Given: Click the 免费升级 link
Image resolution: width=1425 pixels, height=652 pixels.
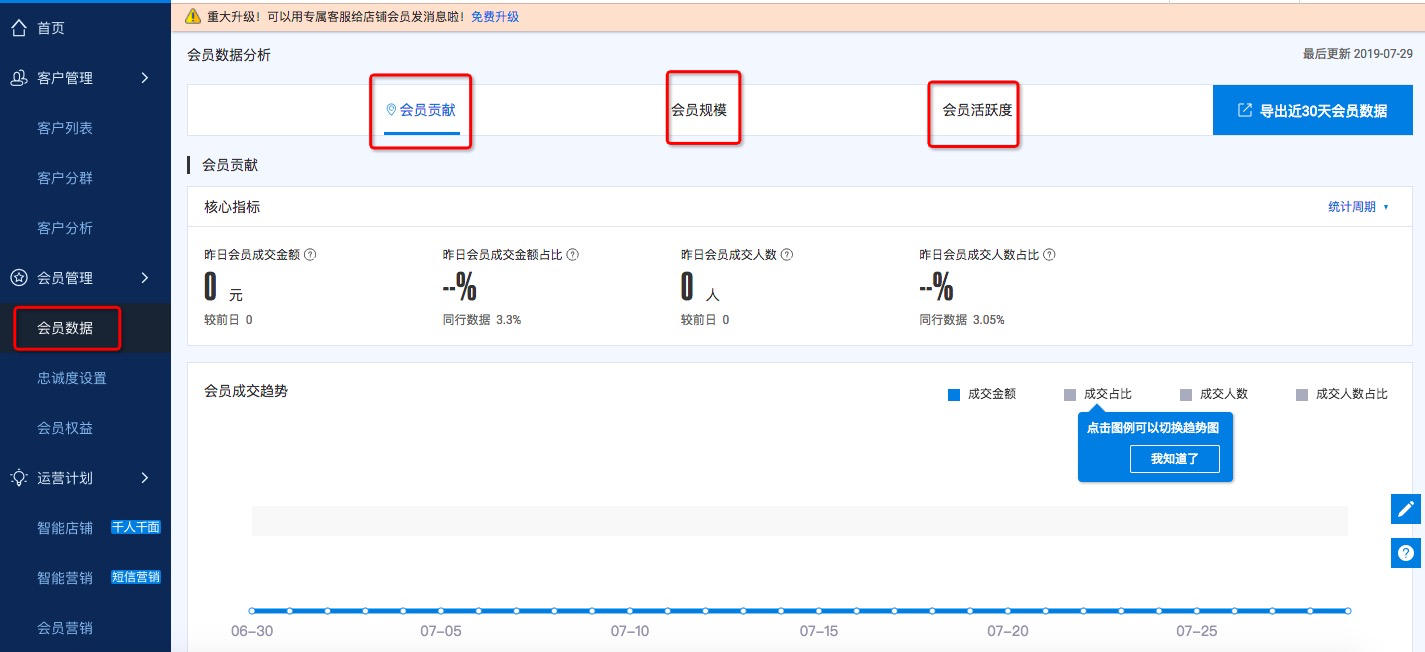Looking at the screenshot, I should (x=495, y=17).
